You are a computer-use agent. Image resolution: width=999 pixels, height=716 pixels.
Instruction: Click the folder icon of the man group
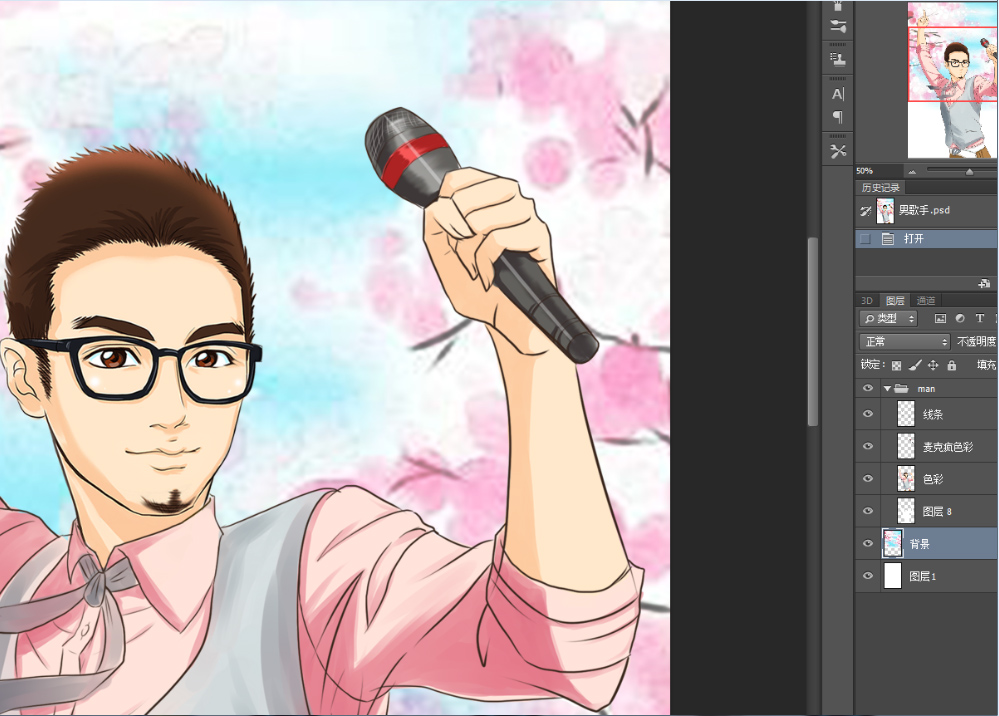pyautogui.click(x=902, y=389)
